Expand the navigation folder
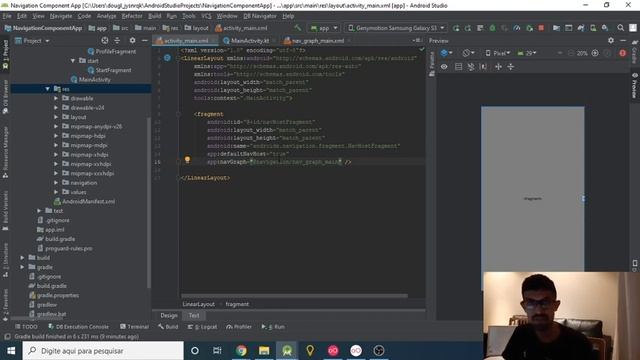The width and height of the screenshot is (640, 360). (x=56, y=182)
